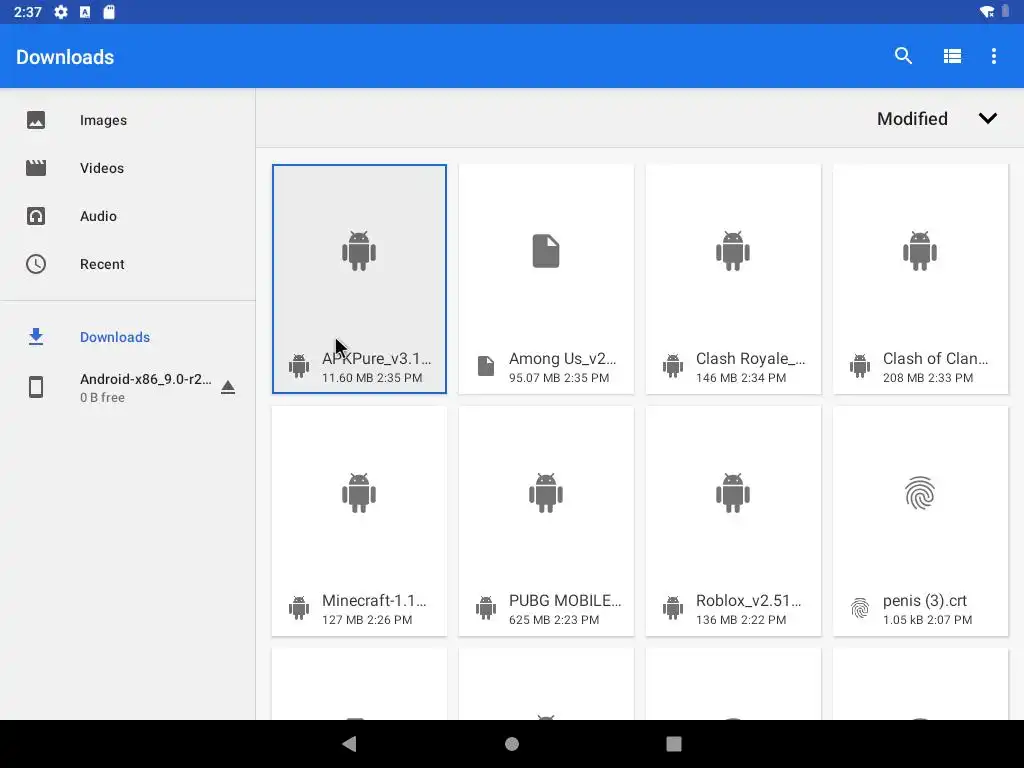Eject the Android-x86 storage device

coord(228,387)
